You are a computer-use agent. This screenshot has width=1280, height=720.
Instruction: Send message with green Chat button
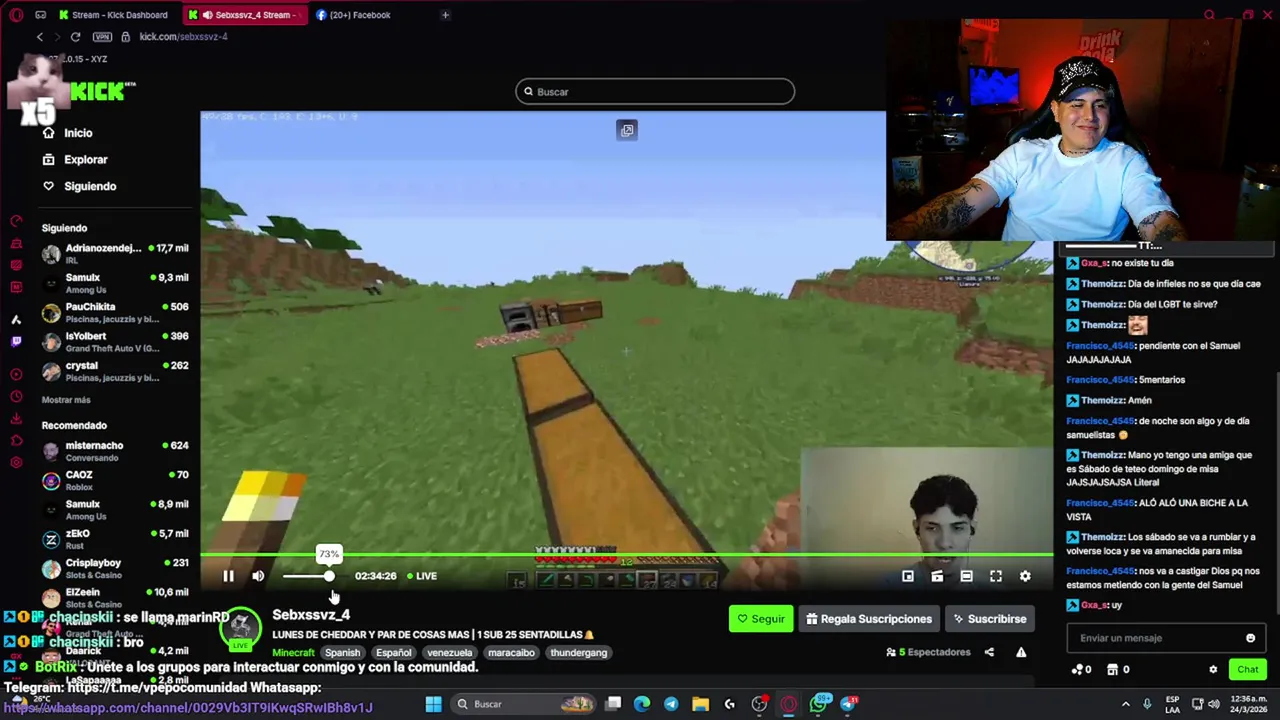coord(1248,669)
